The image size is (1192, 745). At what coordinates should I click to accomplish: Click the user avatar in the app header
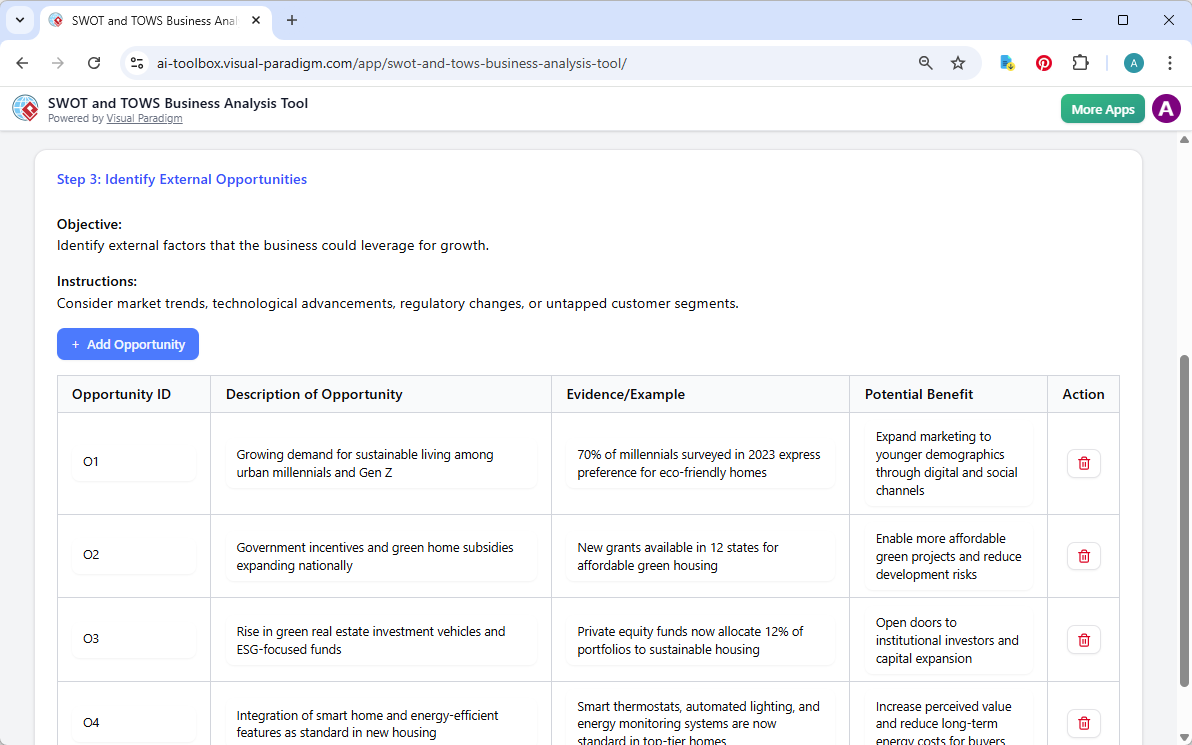(x=1166, y=108)
